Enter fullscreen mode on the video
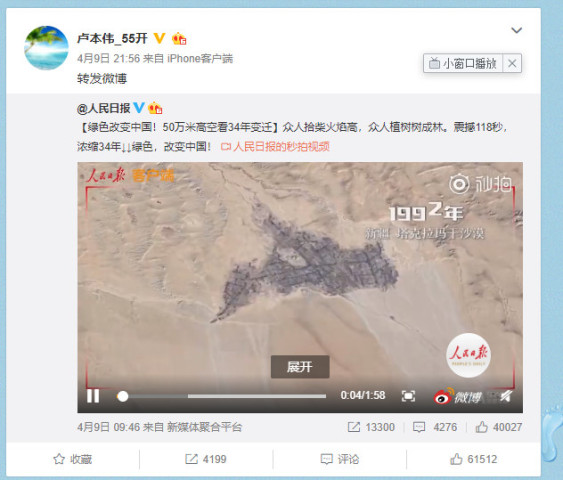Screen dimensions: 563x480 408,396
